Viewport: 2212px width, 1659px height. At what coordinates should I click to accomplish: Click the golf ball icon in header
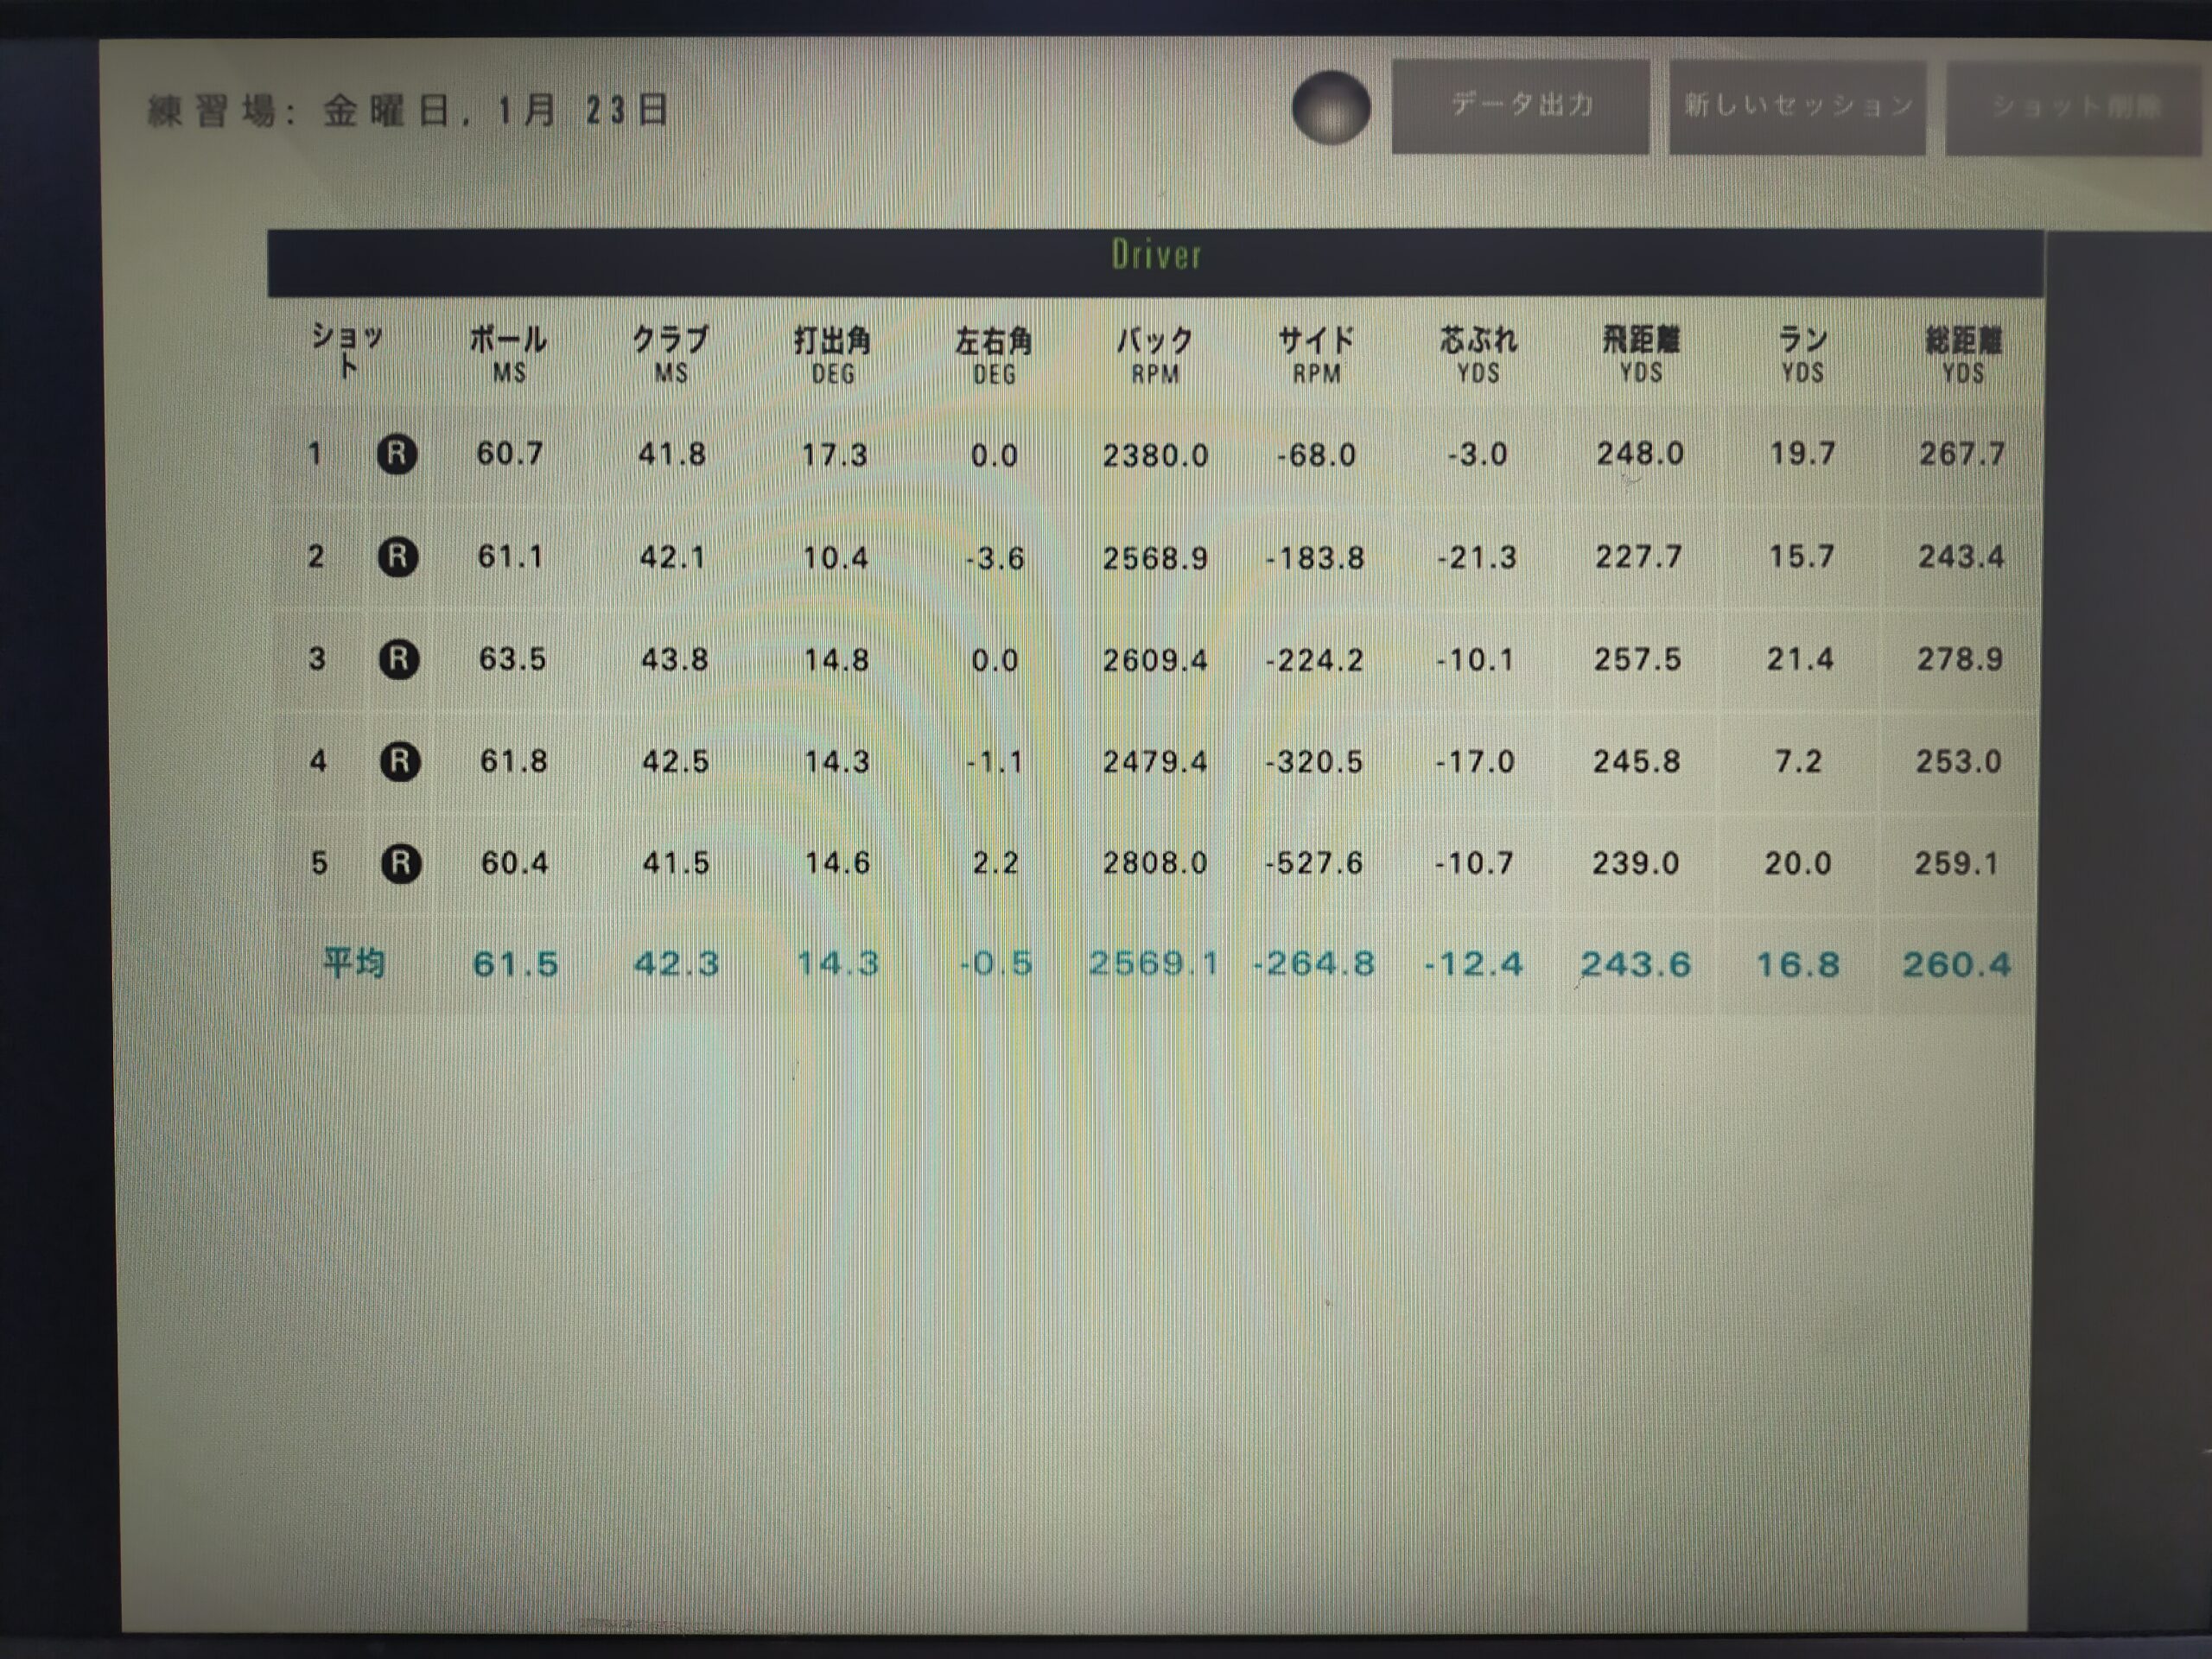click(1330, 108)
